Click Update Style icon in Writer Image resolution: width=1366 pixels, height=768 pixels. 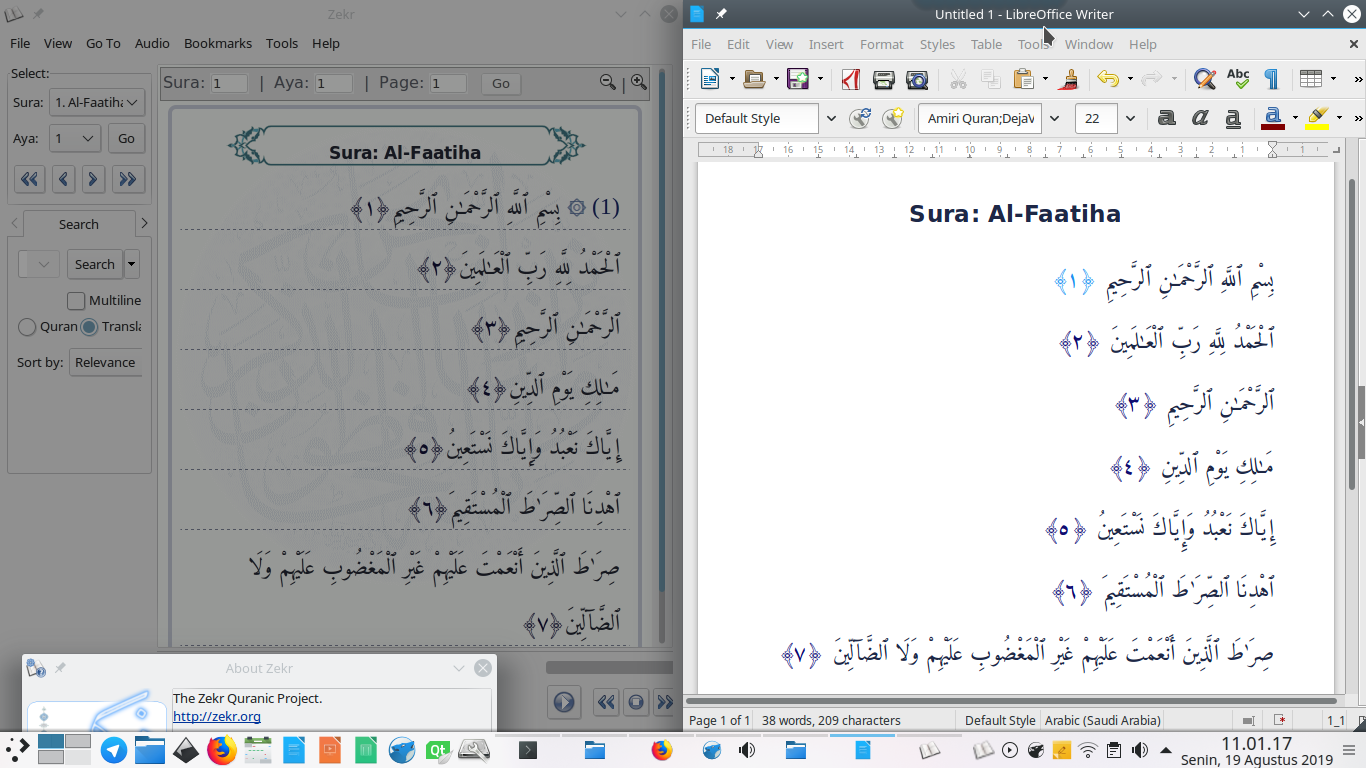(x=860, y=118)
